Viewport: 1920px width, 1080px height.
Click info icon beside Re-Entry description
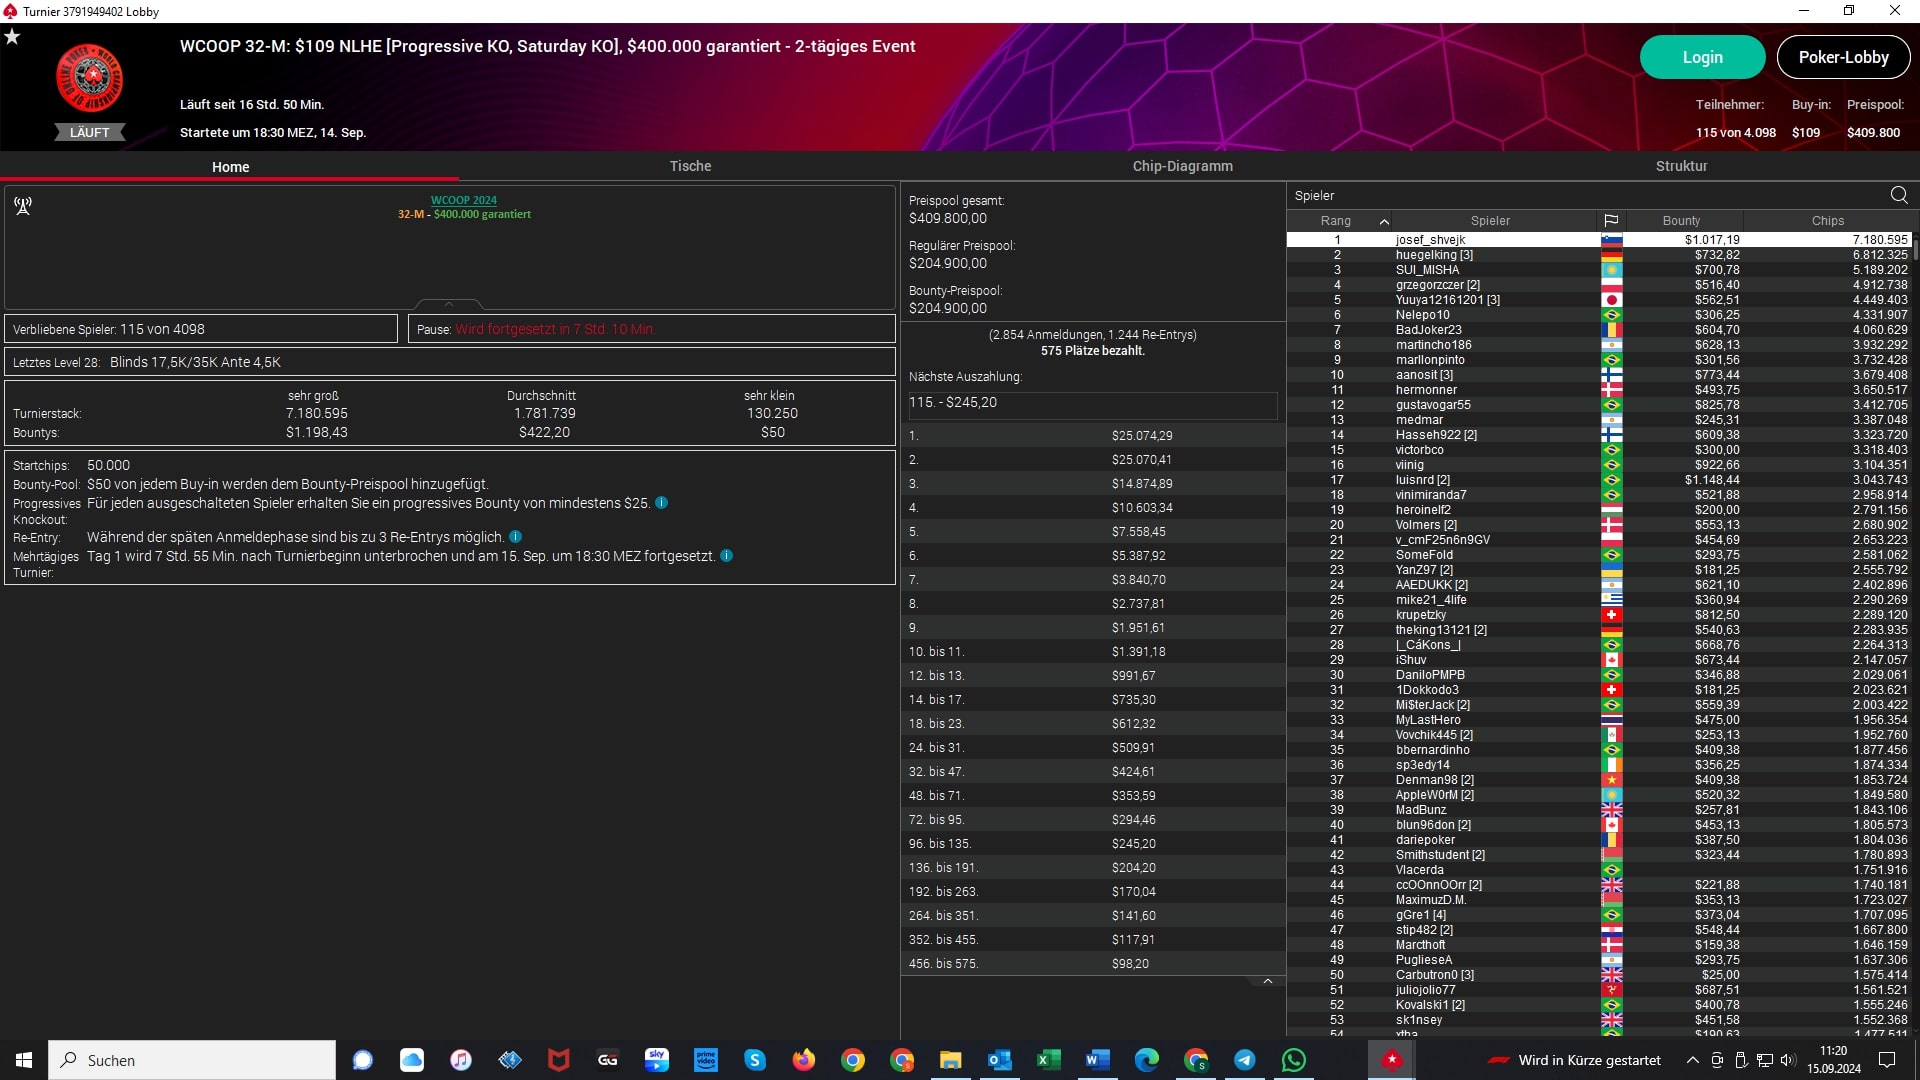coord(515,537)
